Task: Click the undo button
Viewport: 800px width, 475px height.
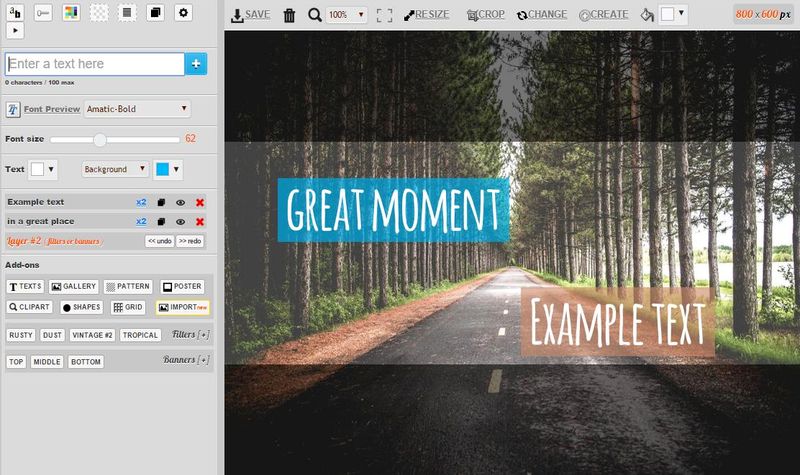Action: pos(160,241)
